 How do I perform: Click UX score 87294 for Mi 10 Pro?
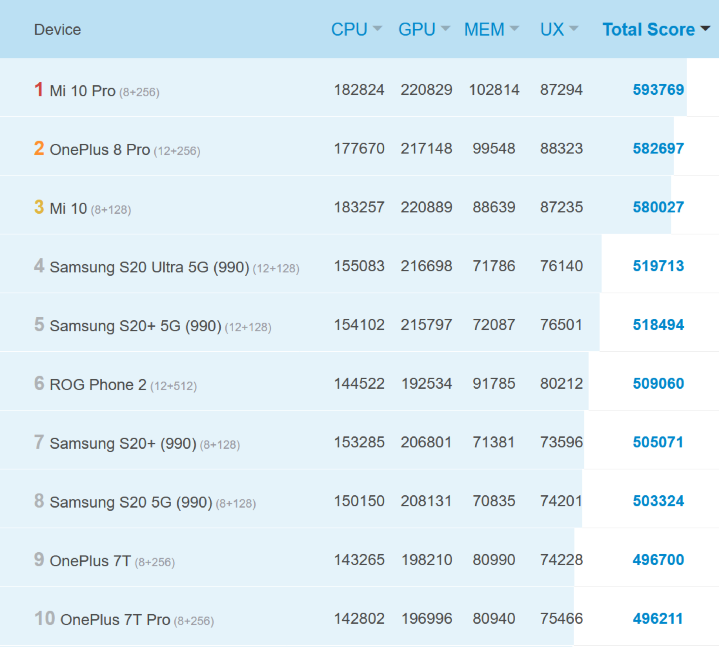click(x=561, y=89)
